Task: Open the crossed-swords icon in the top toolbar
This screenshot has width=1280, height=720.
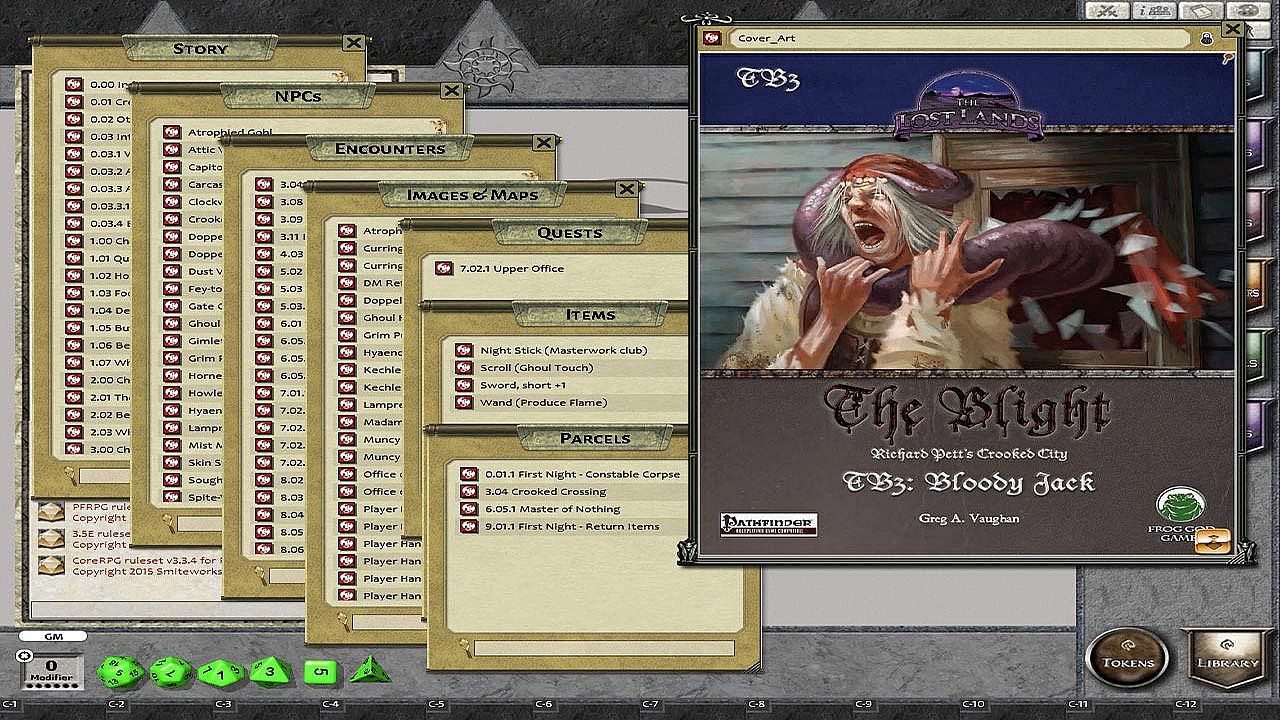Action: (x=1107, y=11)
